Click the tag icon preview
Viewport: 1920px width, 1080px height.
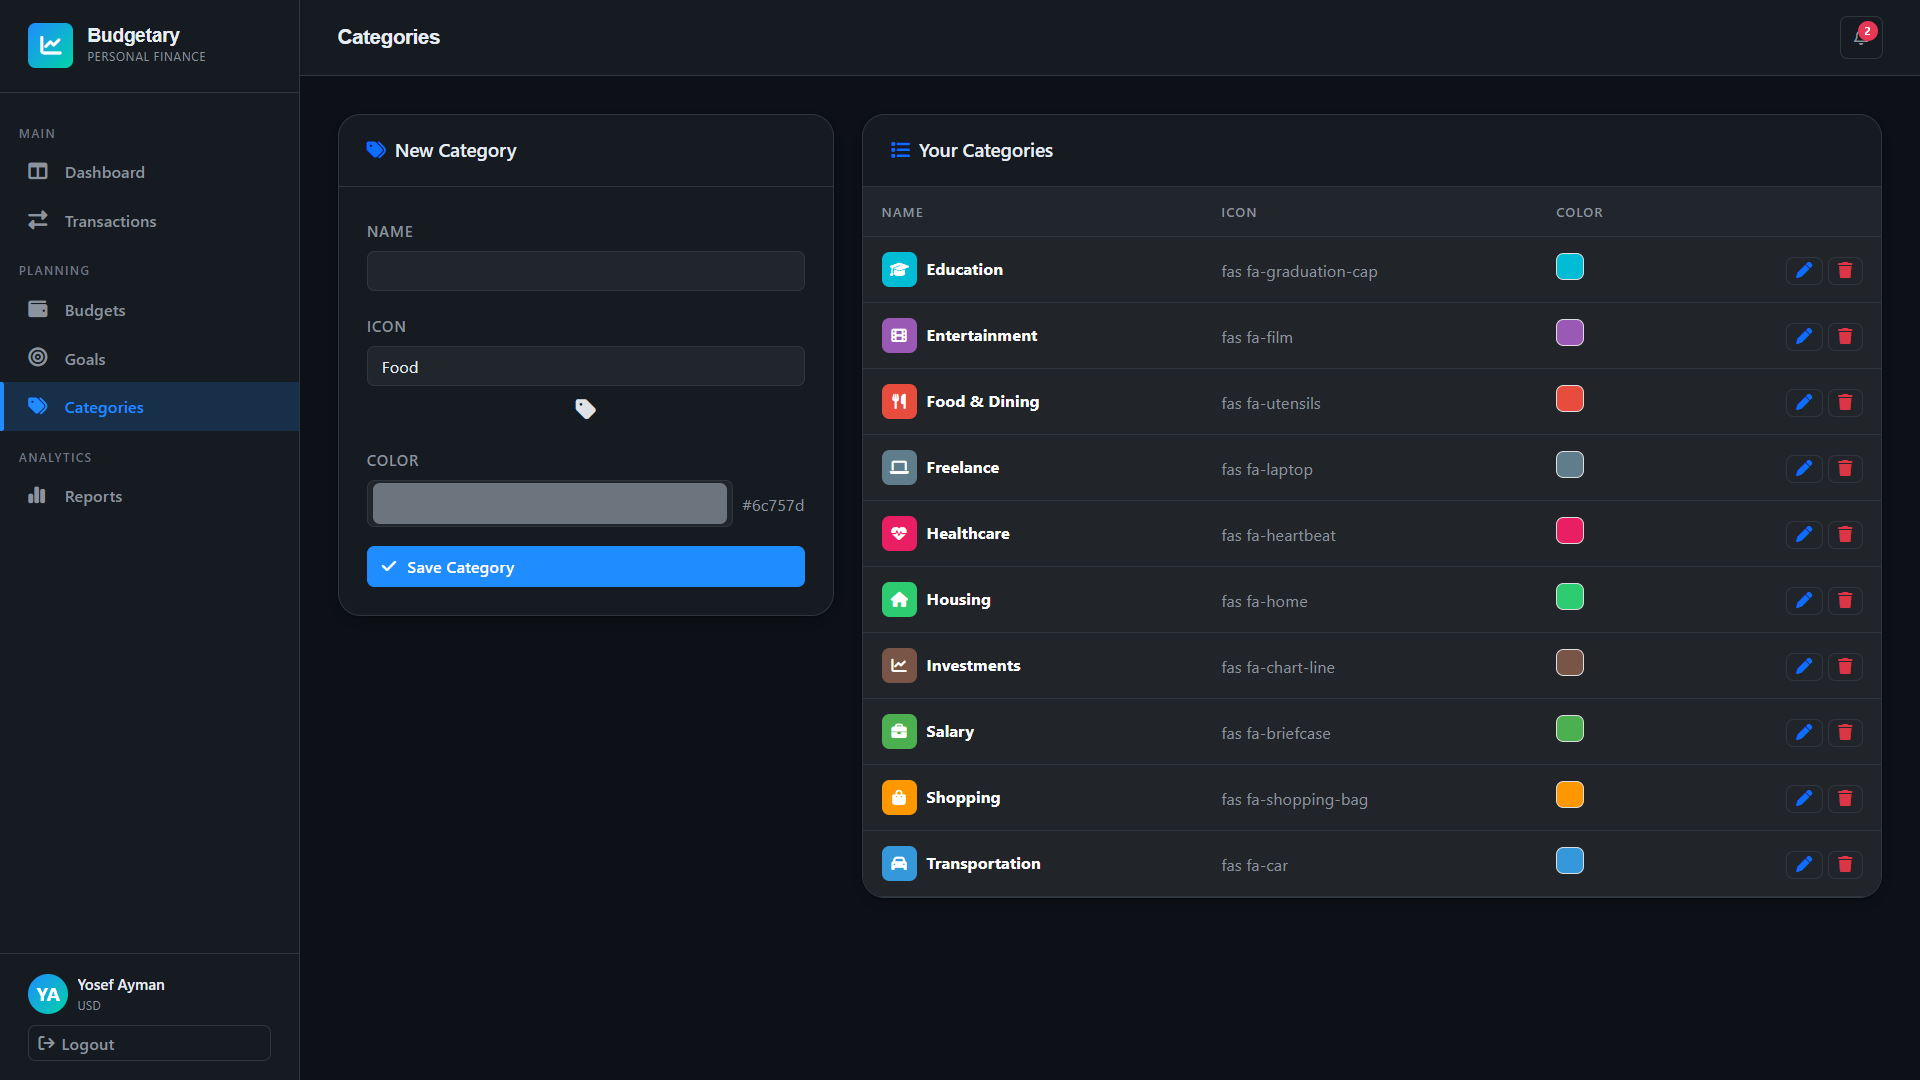click(585, 409)
